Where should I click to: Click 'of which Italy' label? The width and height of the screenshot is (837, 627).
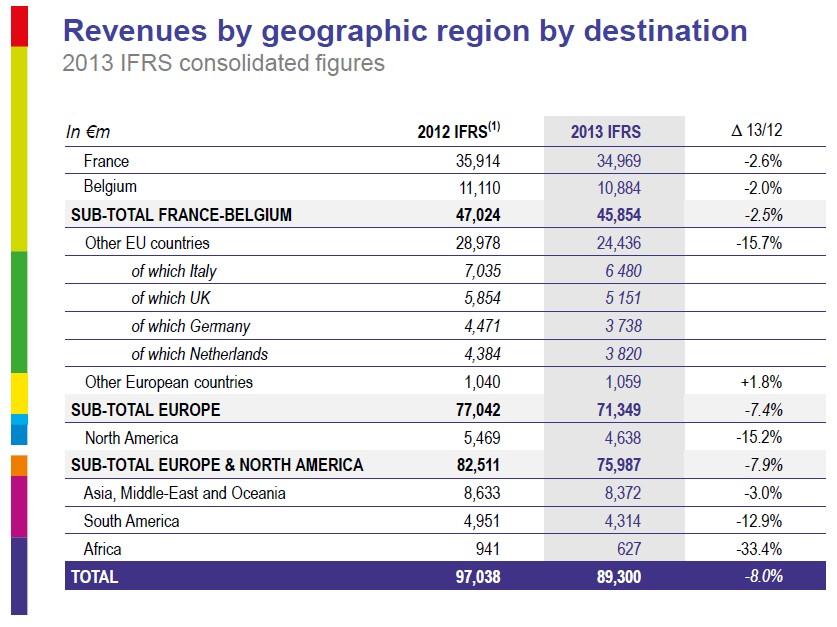[174, 272]
